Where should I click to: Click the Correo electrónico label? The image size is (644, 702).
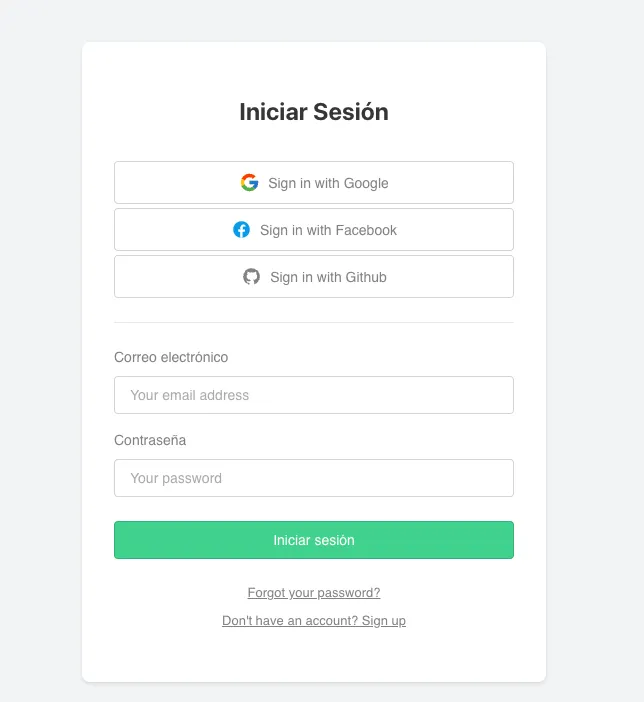pos(171,357)
